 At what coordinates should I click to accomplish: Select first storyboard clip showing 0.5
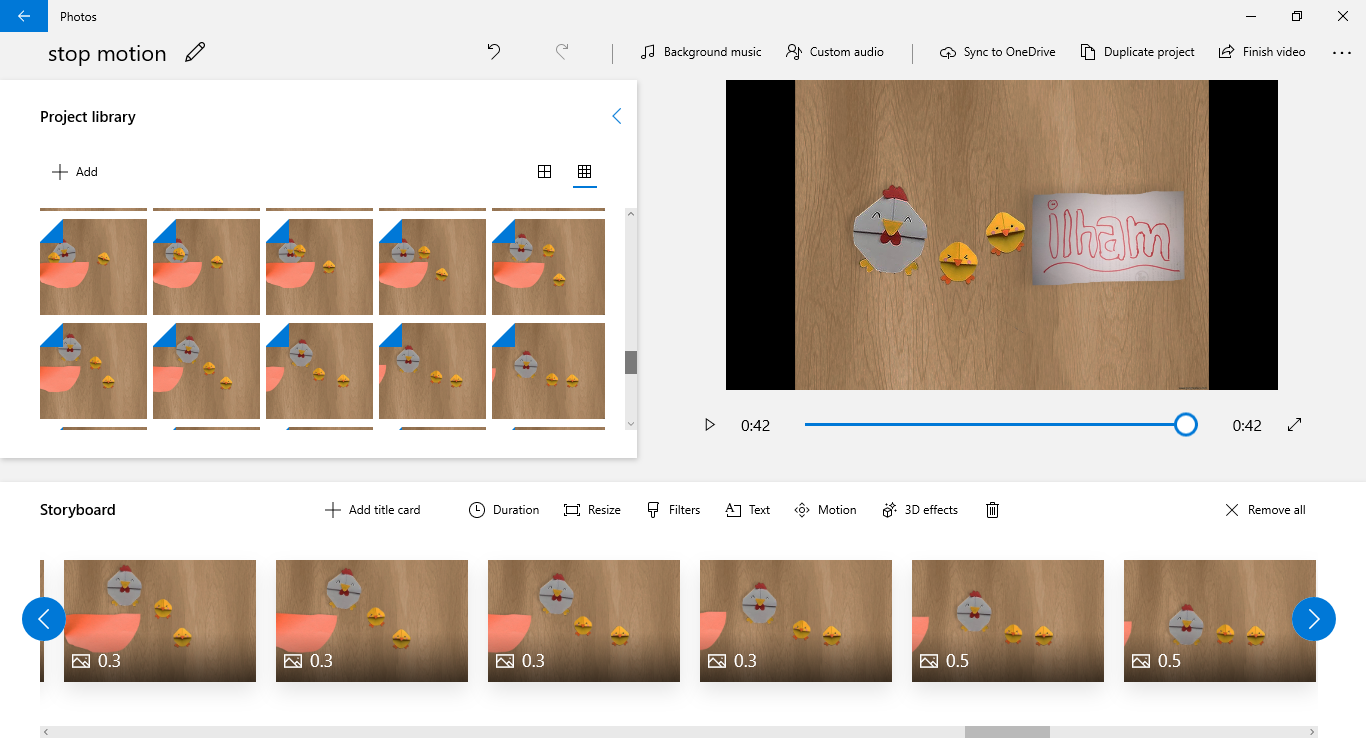tap(1008, 621)
